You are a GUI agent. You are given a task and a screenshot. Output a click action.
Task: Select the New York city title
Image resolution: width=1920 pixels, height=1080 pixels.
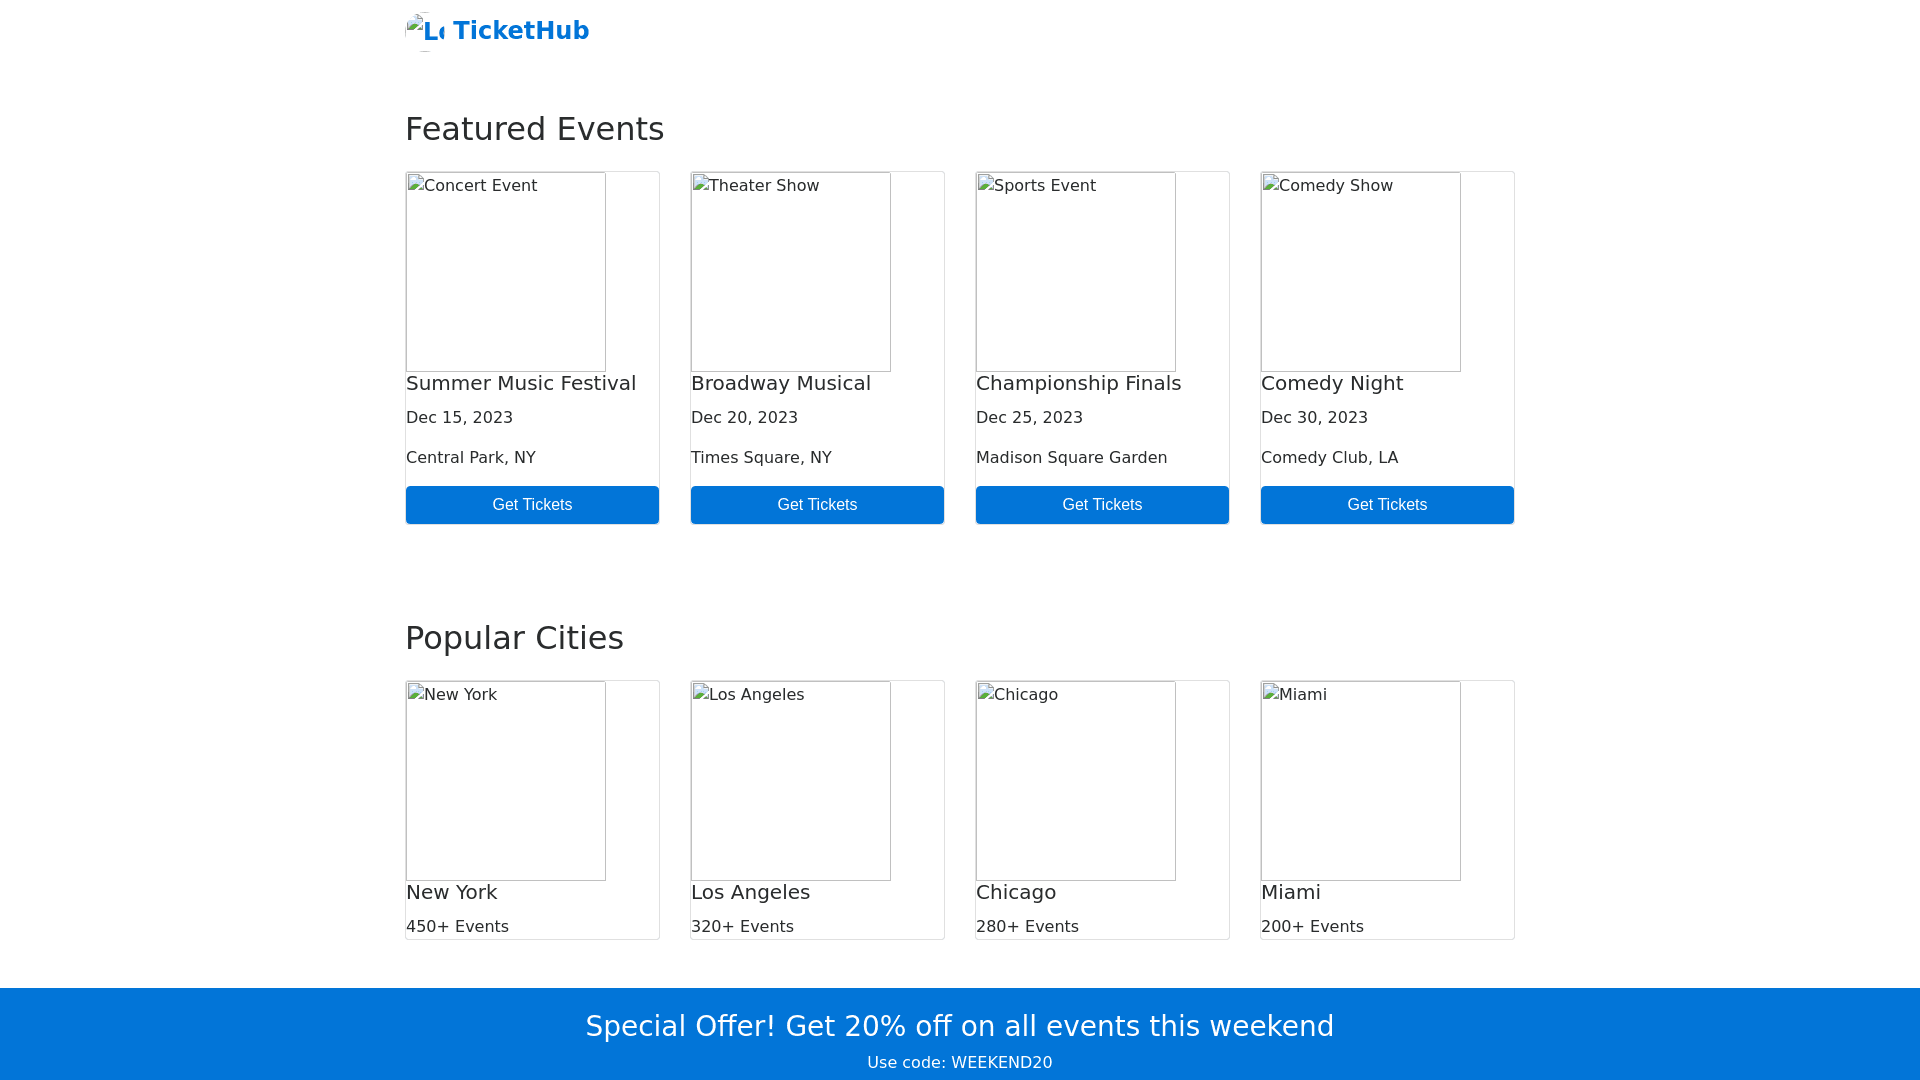point(452,892)
